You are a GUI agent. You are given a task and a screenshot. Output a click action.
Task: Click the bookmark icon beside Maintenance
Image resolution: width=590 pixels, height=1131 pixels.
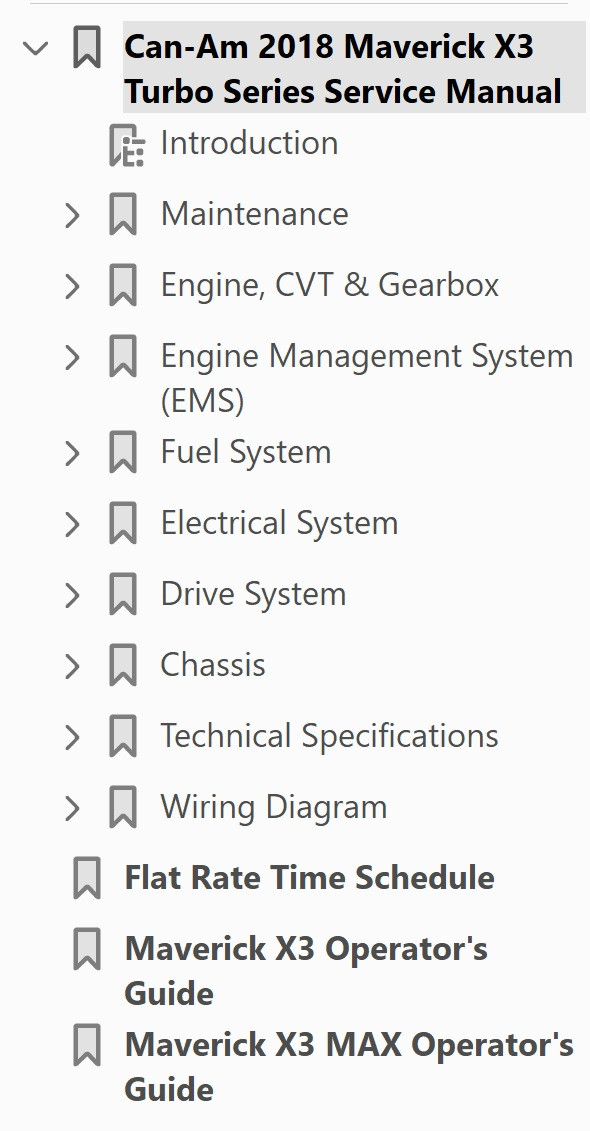[123, 214]
